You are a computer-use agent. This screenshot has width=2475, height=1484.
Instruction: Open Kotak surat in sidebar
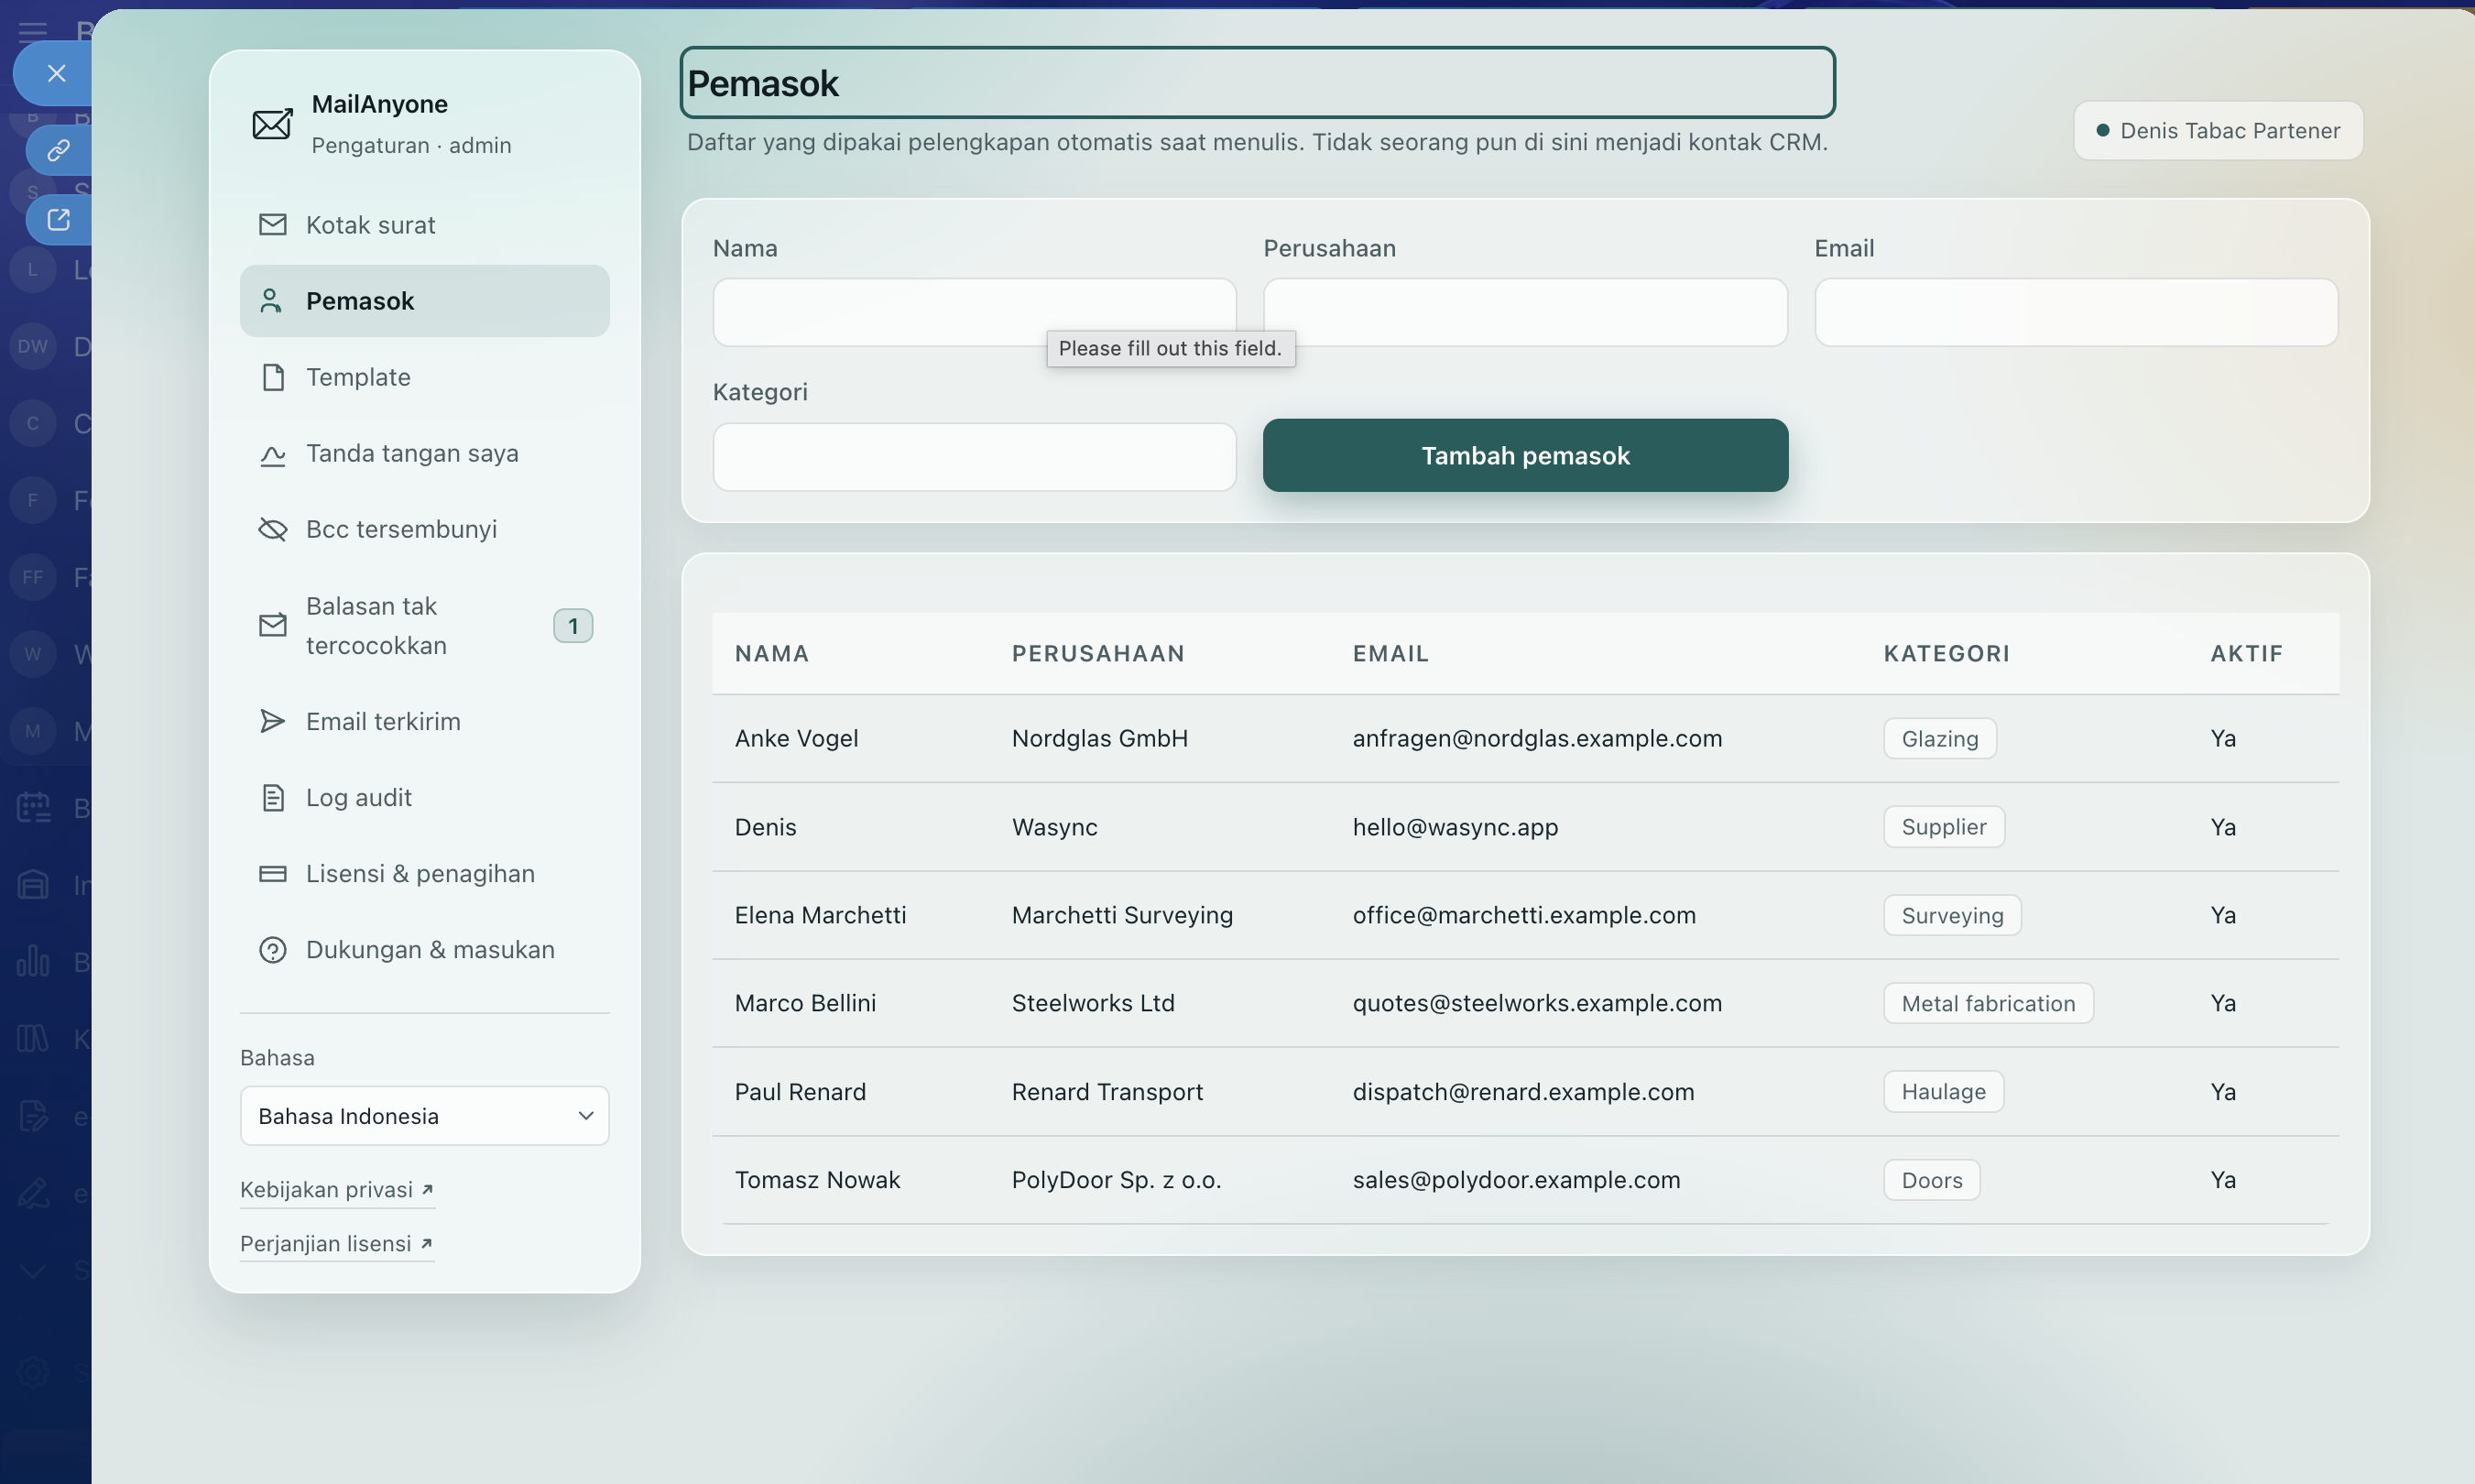point(424,225)
